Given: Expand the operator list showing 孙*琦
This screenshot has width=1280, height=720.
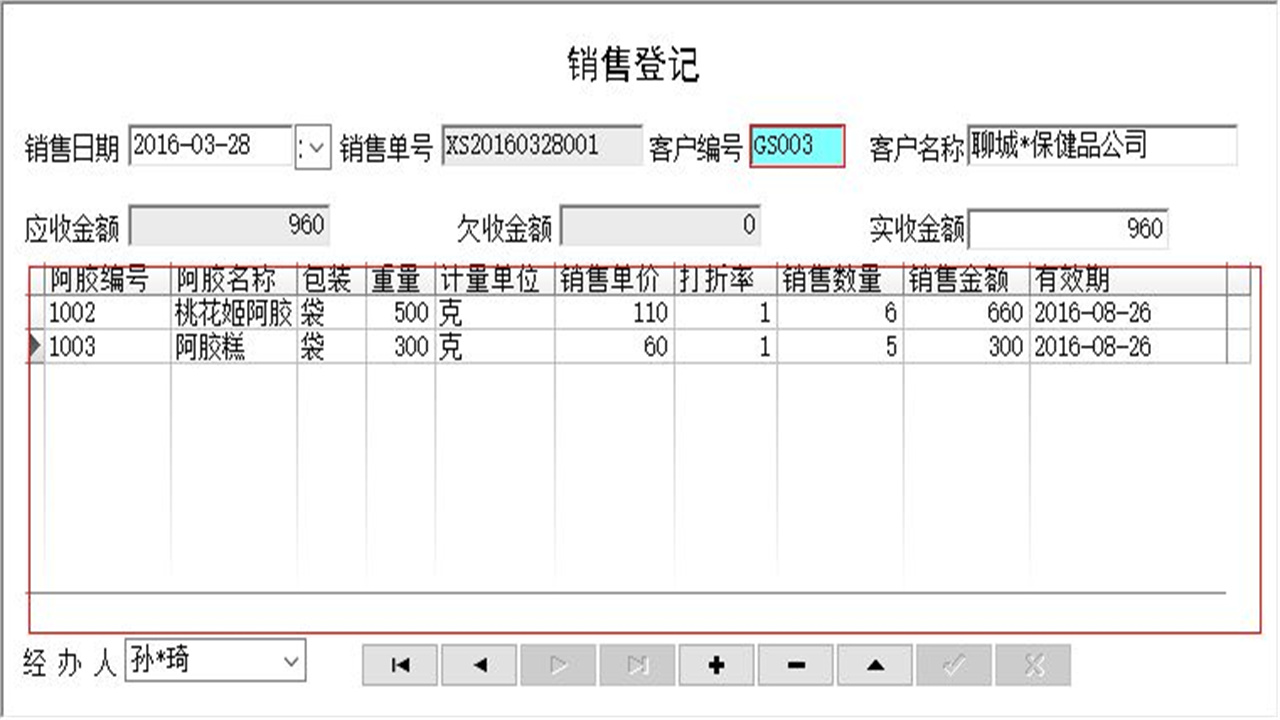Looking at the screenshot, I should [x=291, y=660].
